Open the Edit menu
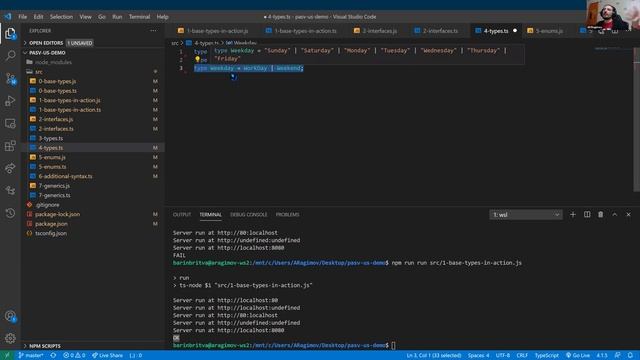 [x=38, y=17]
